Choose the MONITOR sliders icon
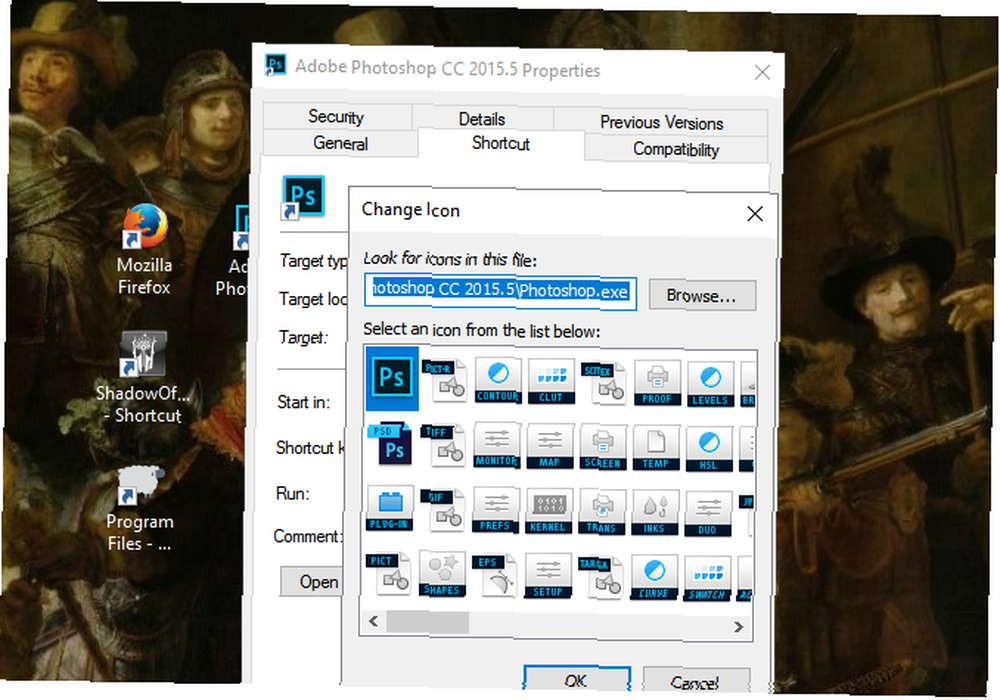Screen dimensions: 1000x700 point(497,446)
